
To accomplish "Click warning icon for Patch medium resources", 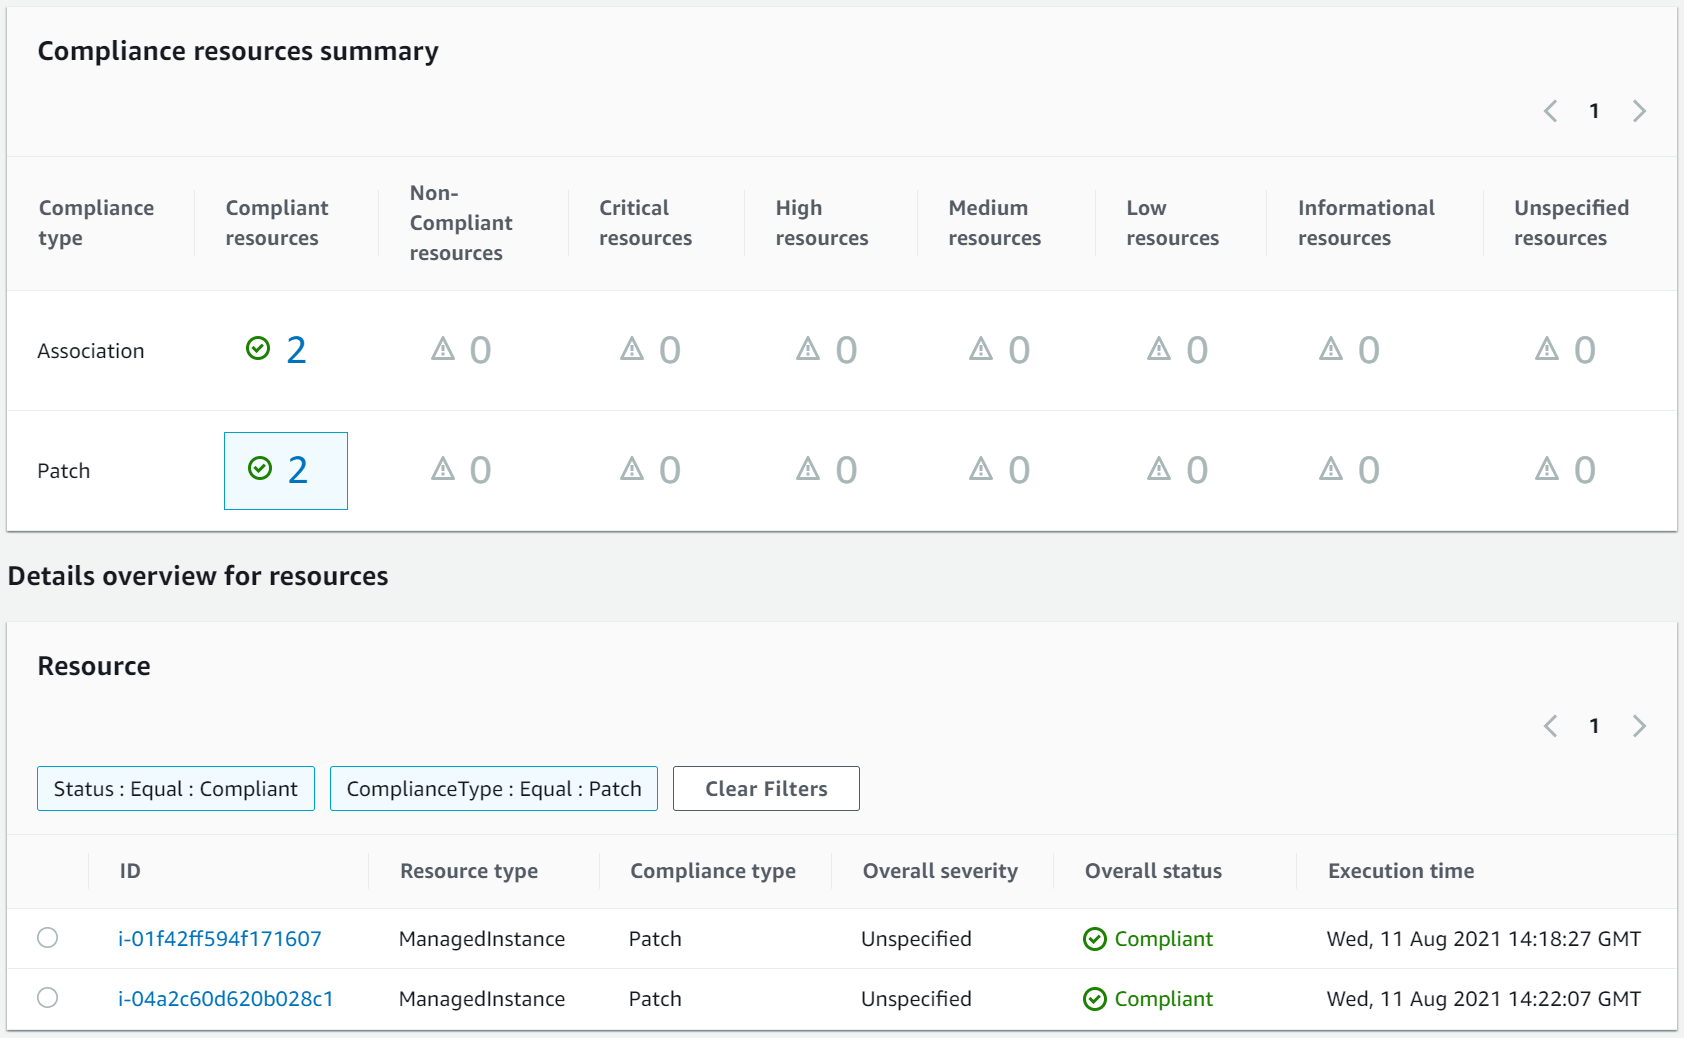I will (981, 468).
